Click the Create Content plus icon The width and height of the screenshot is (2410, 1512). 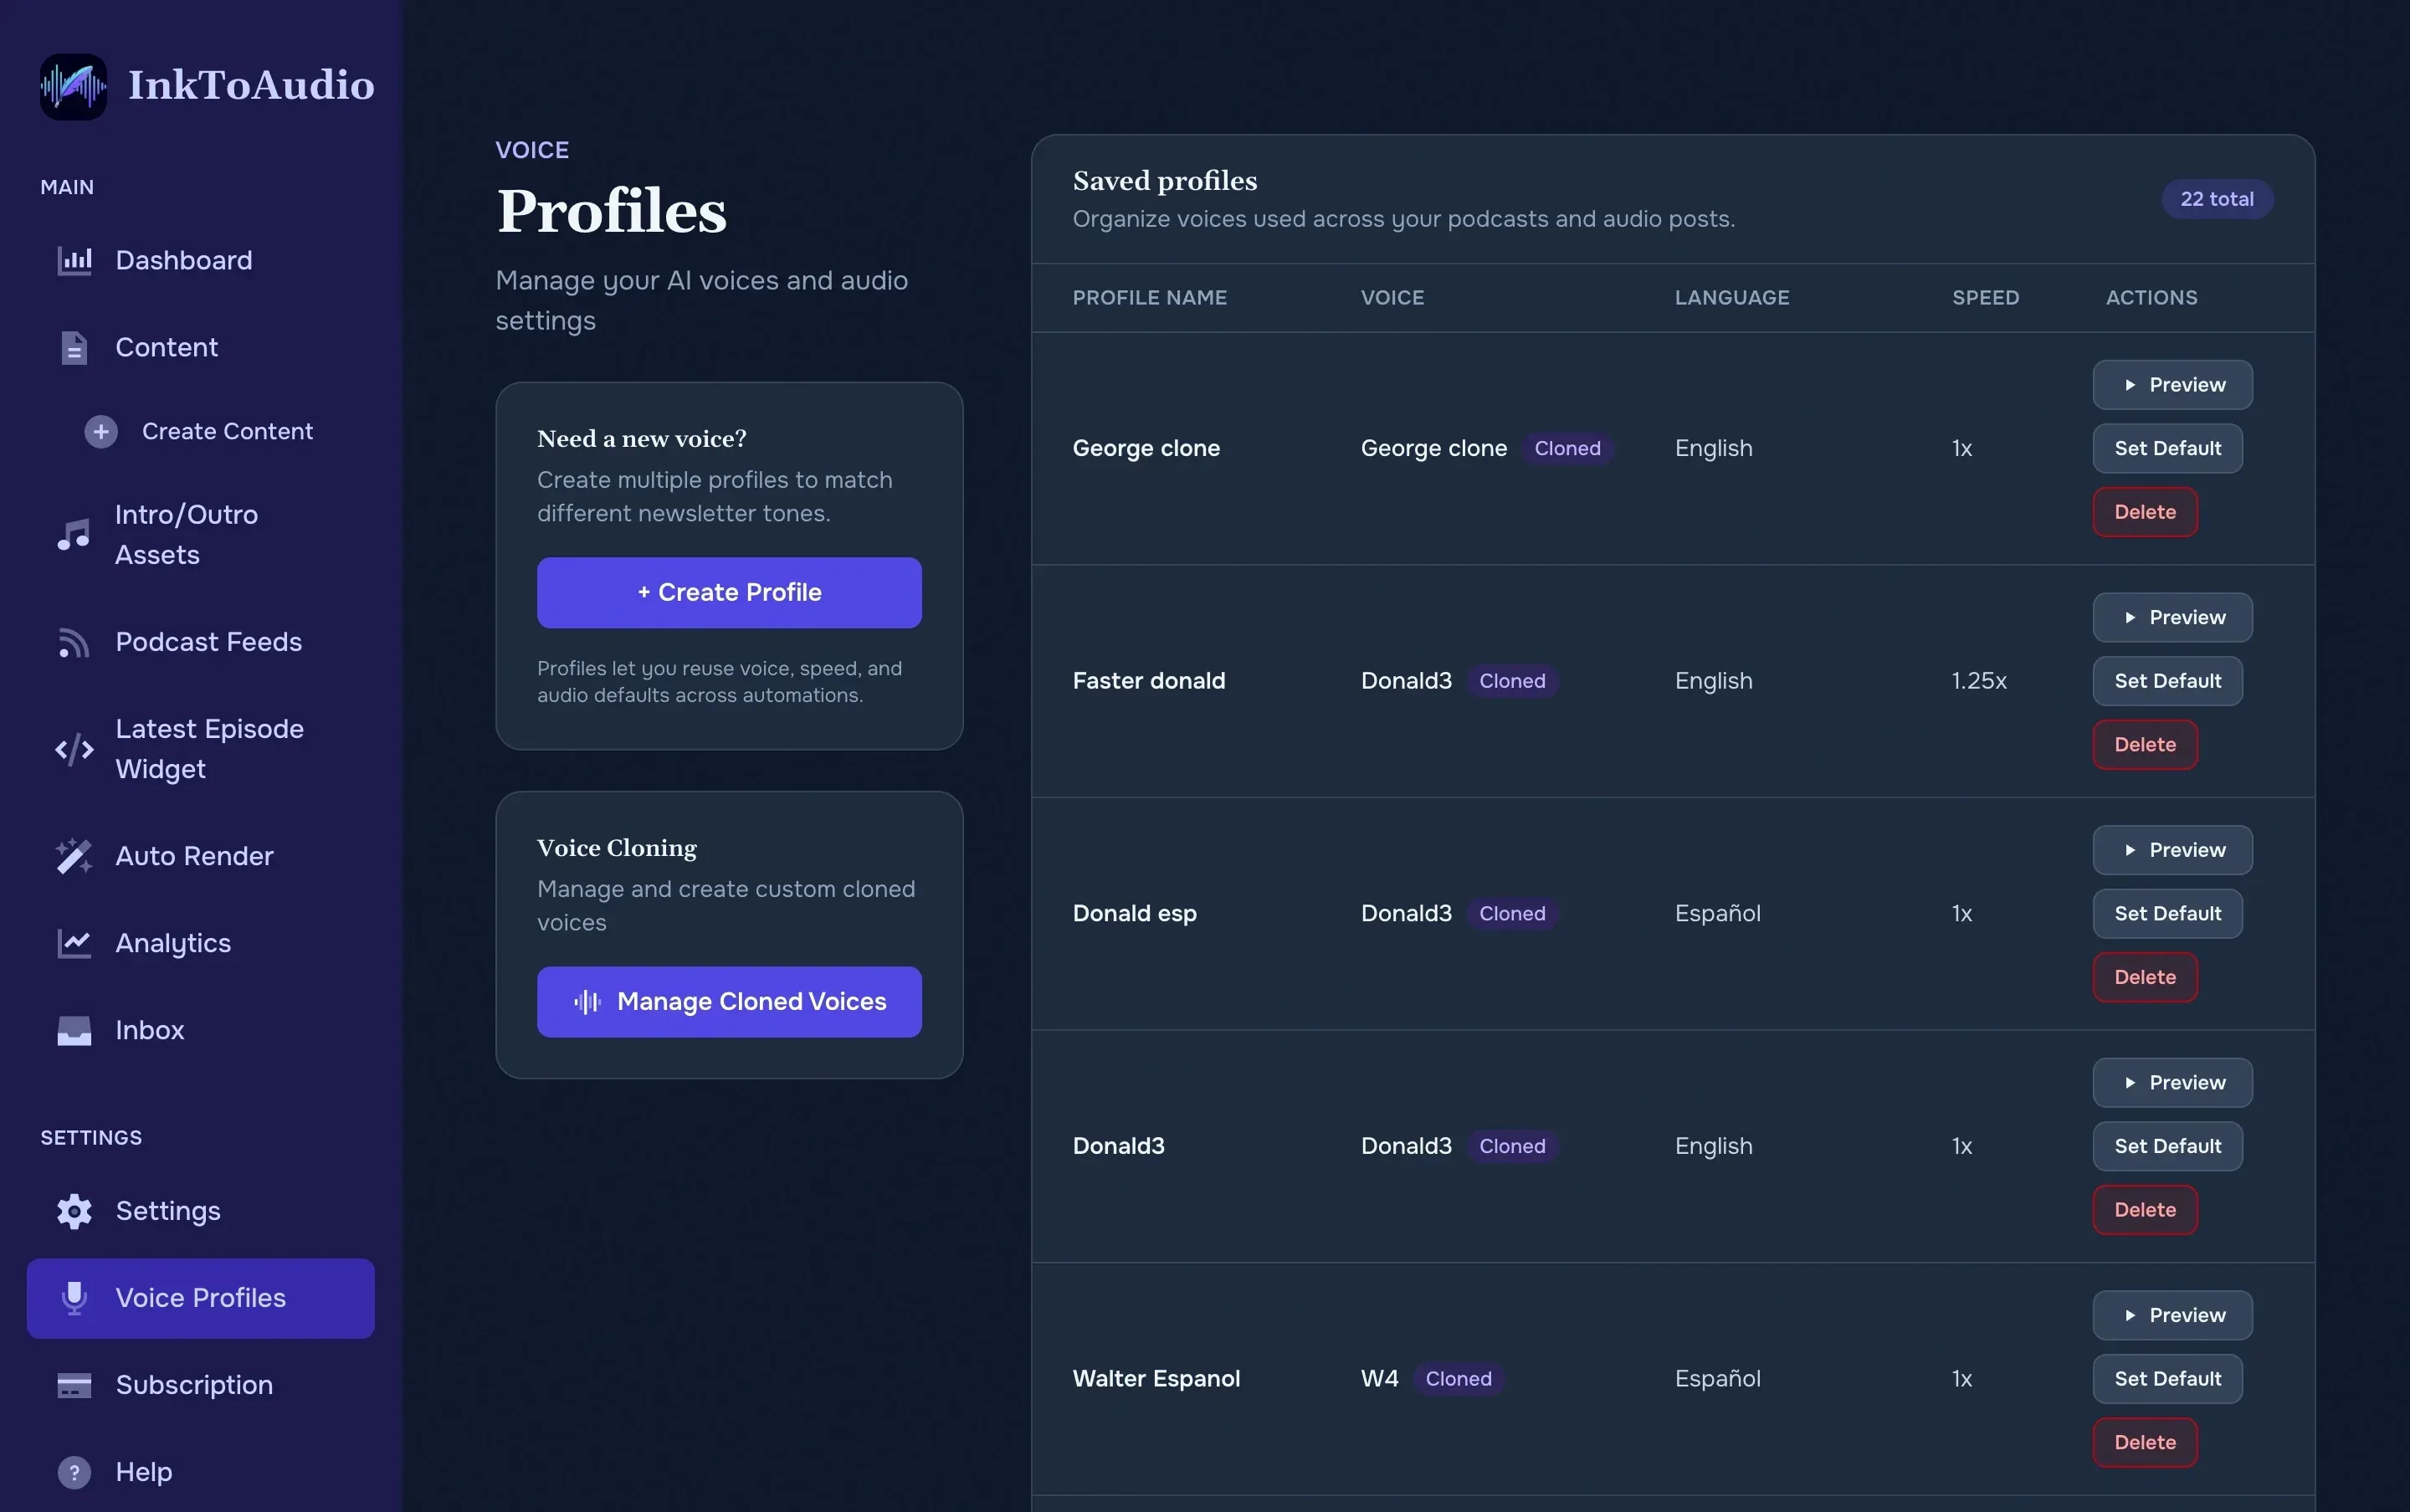pyautogui.click(x=101, y=432)
